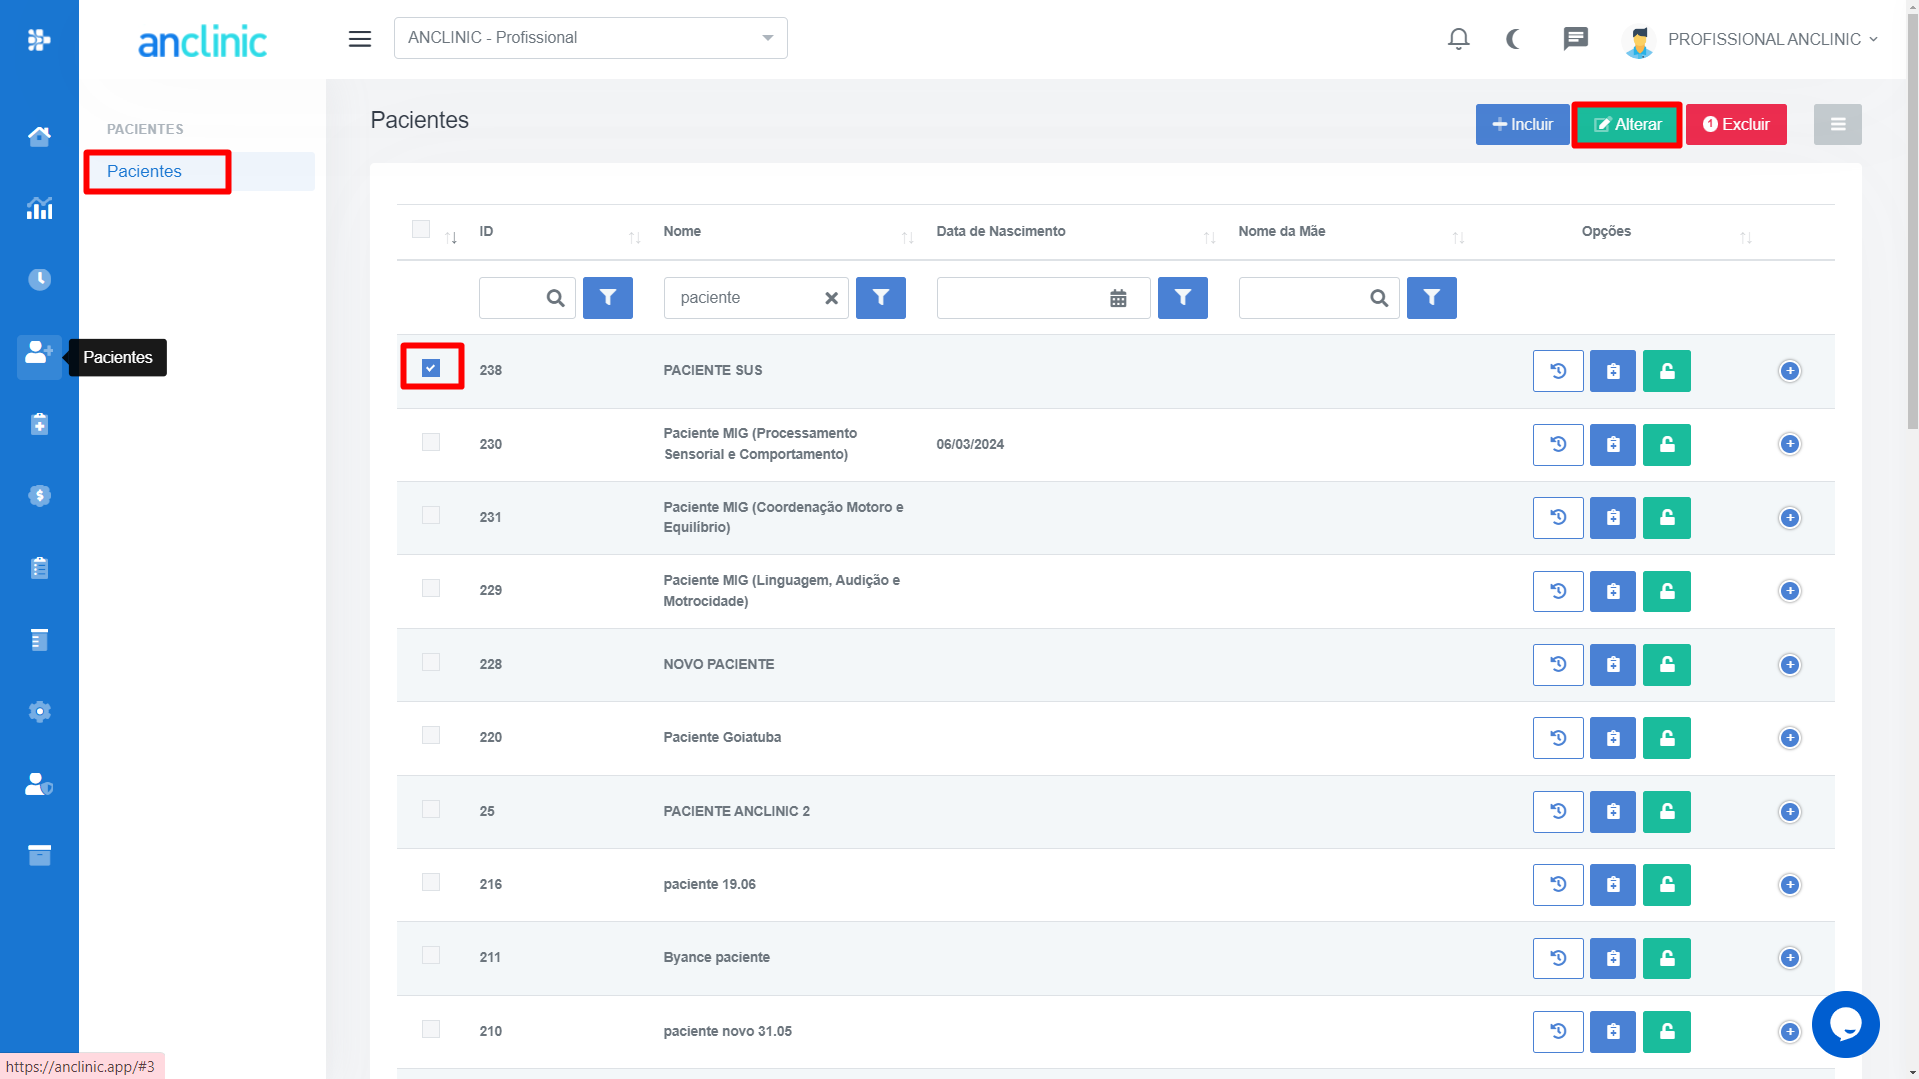
Task: Open the chat messages icon
Action: tap(1576, 39)
